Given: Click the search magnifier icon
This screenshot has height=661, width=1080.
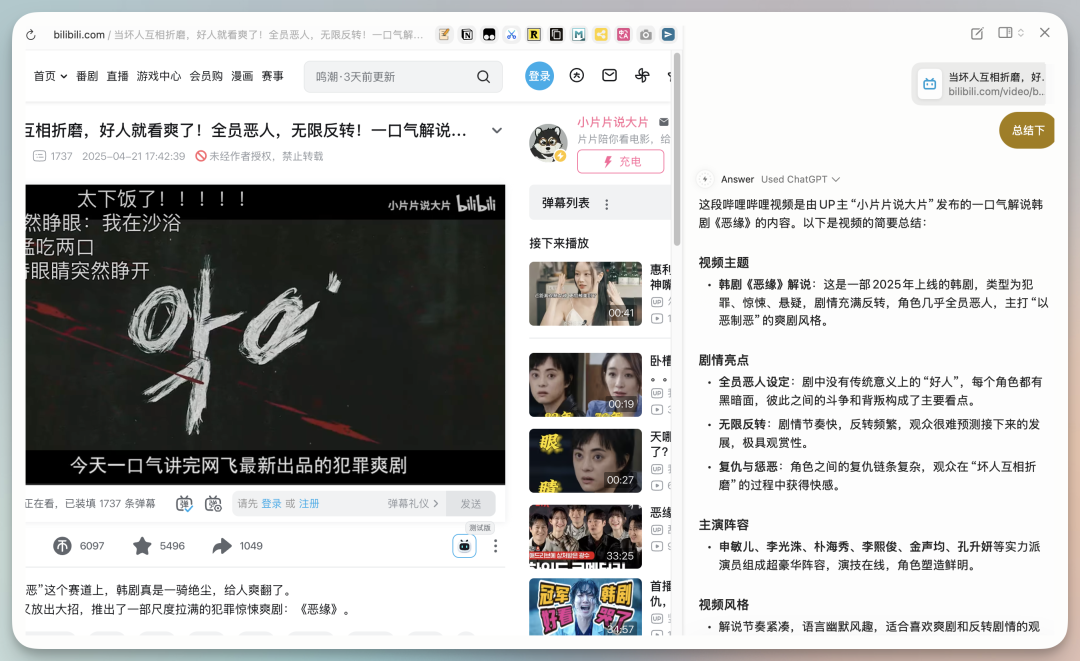Looking at the screenshot, I should pyautogui.click(x=483, y=76).
